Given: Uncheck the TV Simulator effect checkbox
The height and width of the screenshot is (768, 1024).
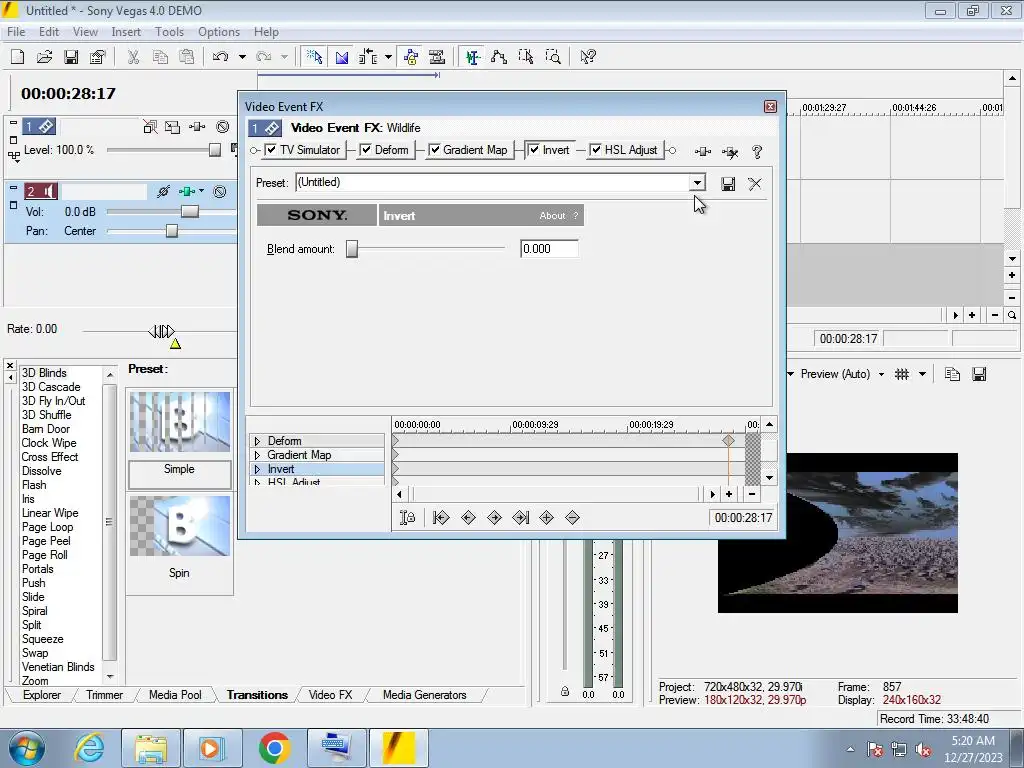Looking at the screenshot, I should tap(271, 150).
